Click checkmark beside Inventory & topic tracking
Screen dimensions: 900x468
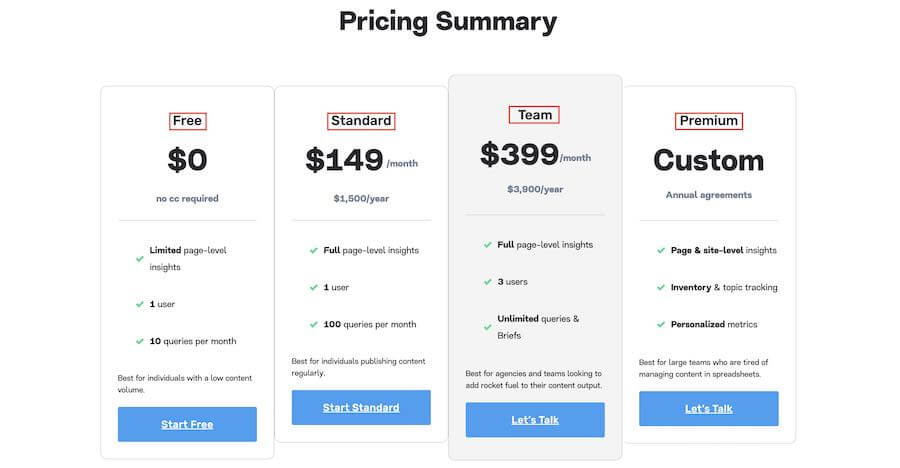point(661,288)
